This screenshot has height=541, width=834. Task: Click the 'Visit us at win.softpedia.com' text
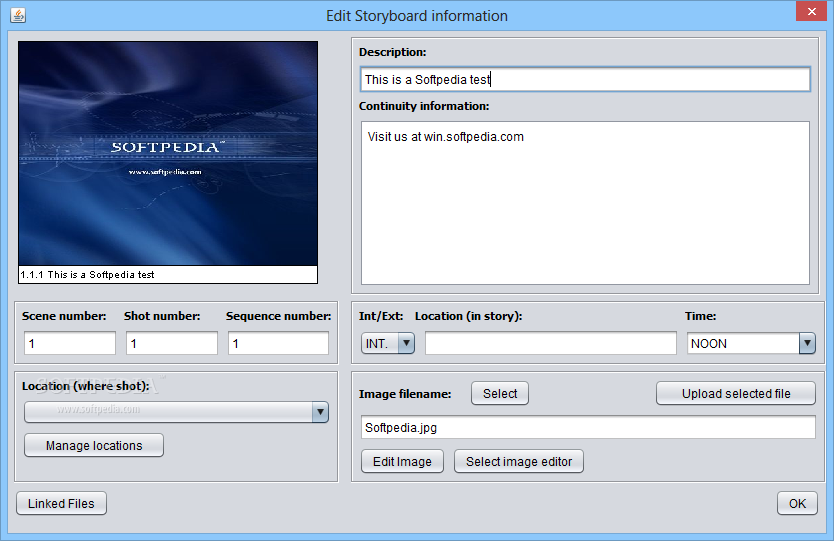446,137
